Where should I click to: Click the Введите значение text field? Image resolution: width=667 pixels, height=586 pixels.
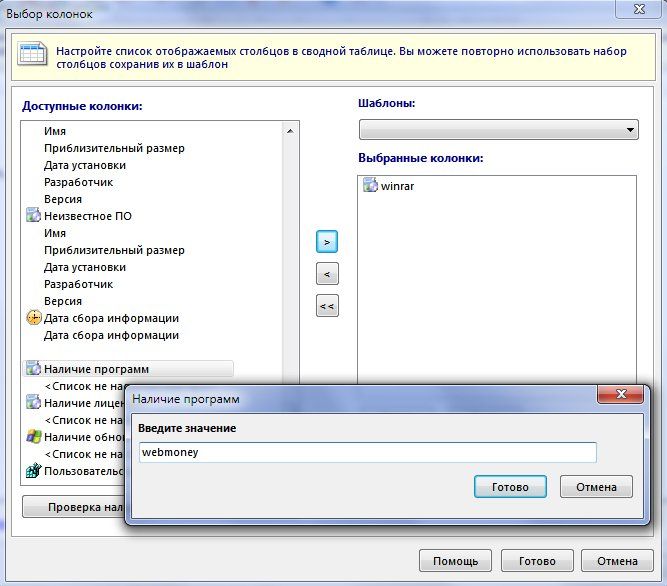[368, 452]
